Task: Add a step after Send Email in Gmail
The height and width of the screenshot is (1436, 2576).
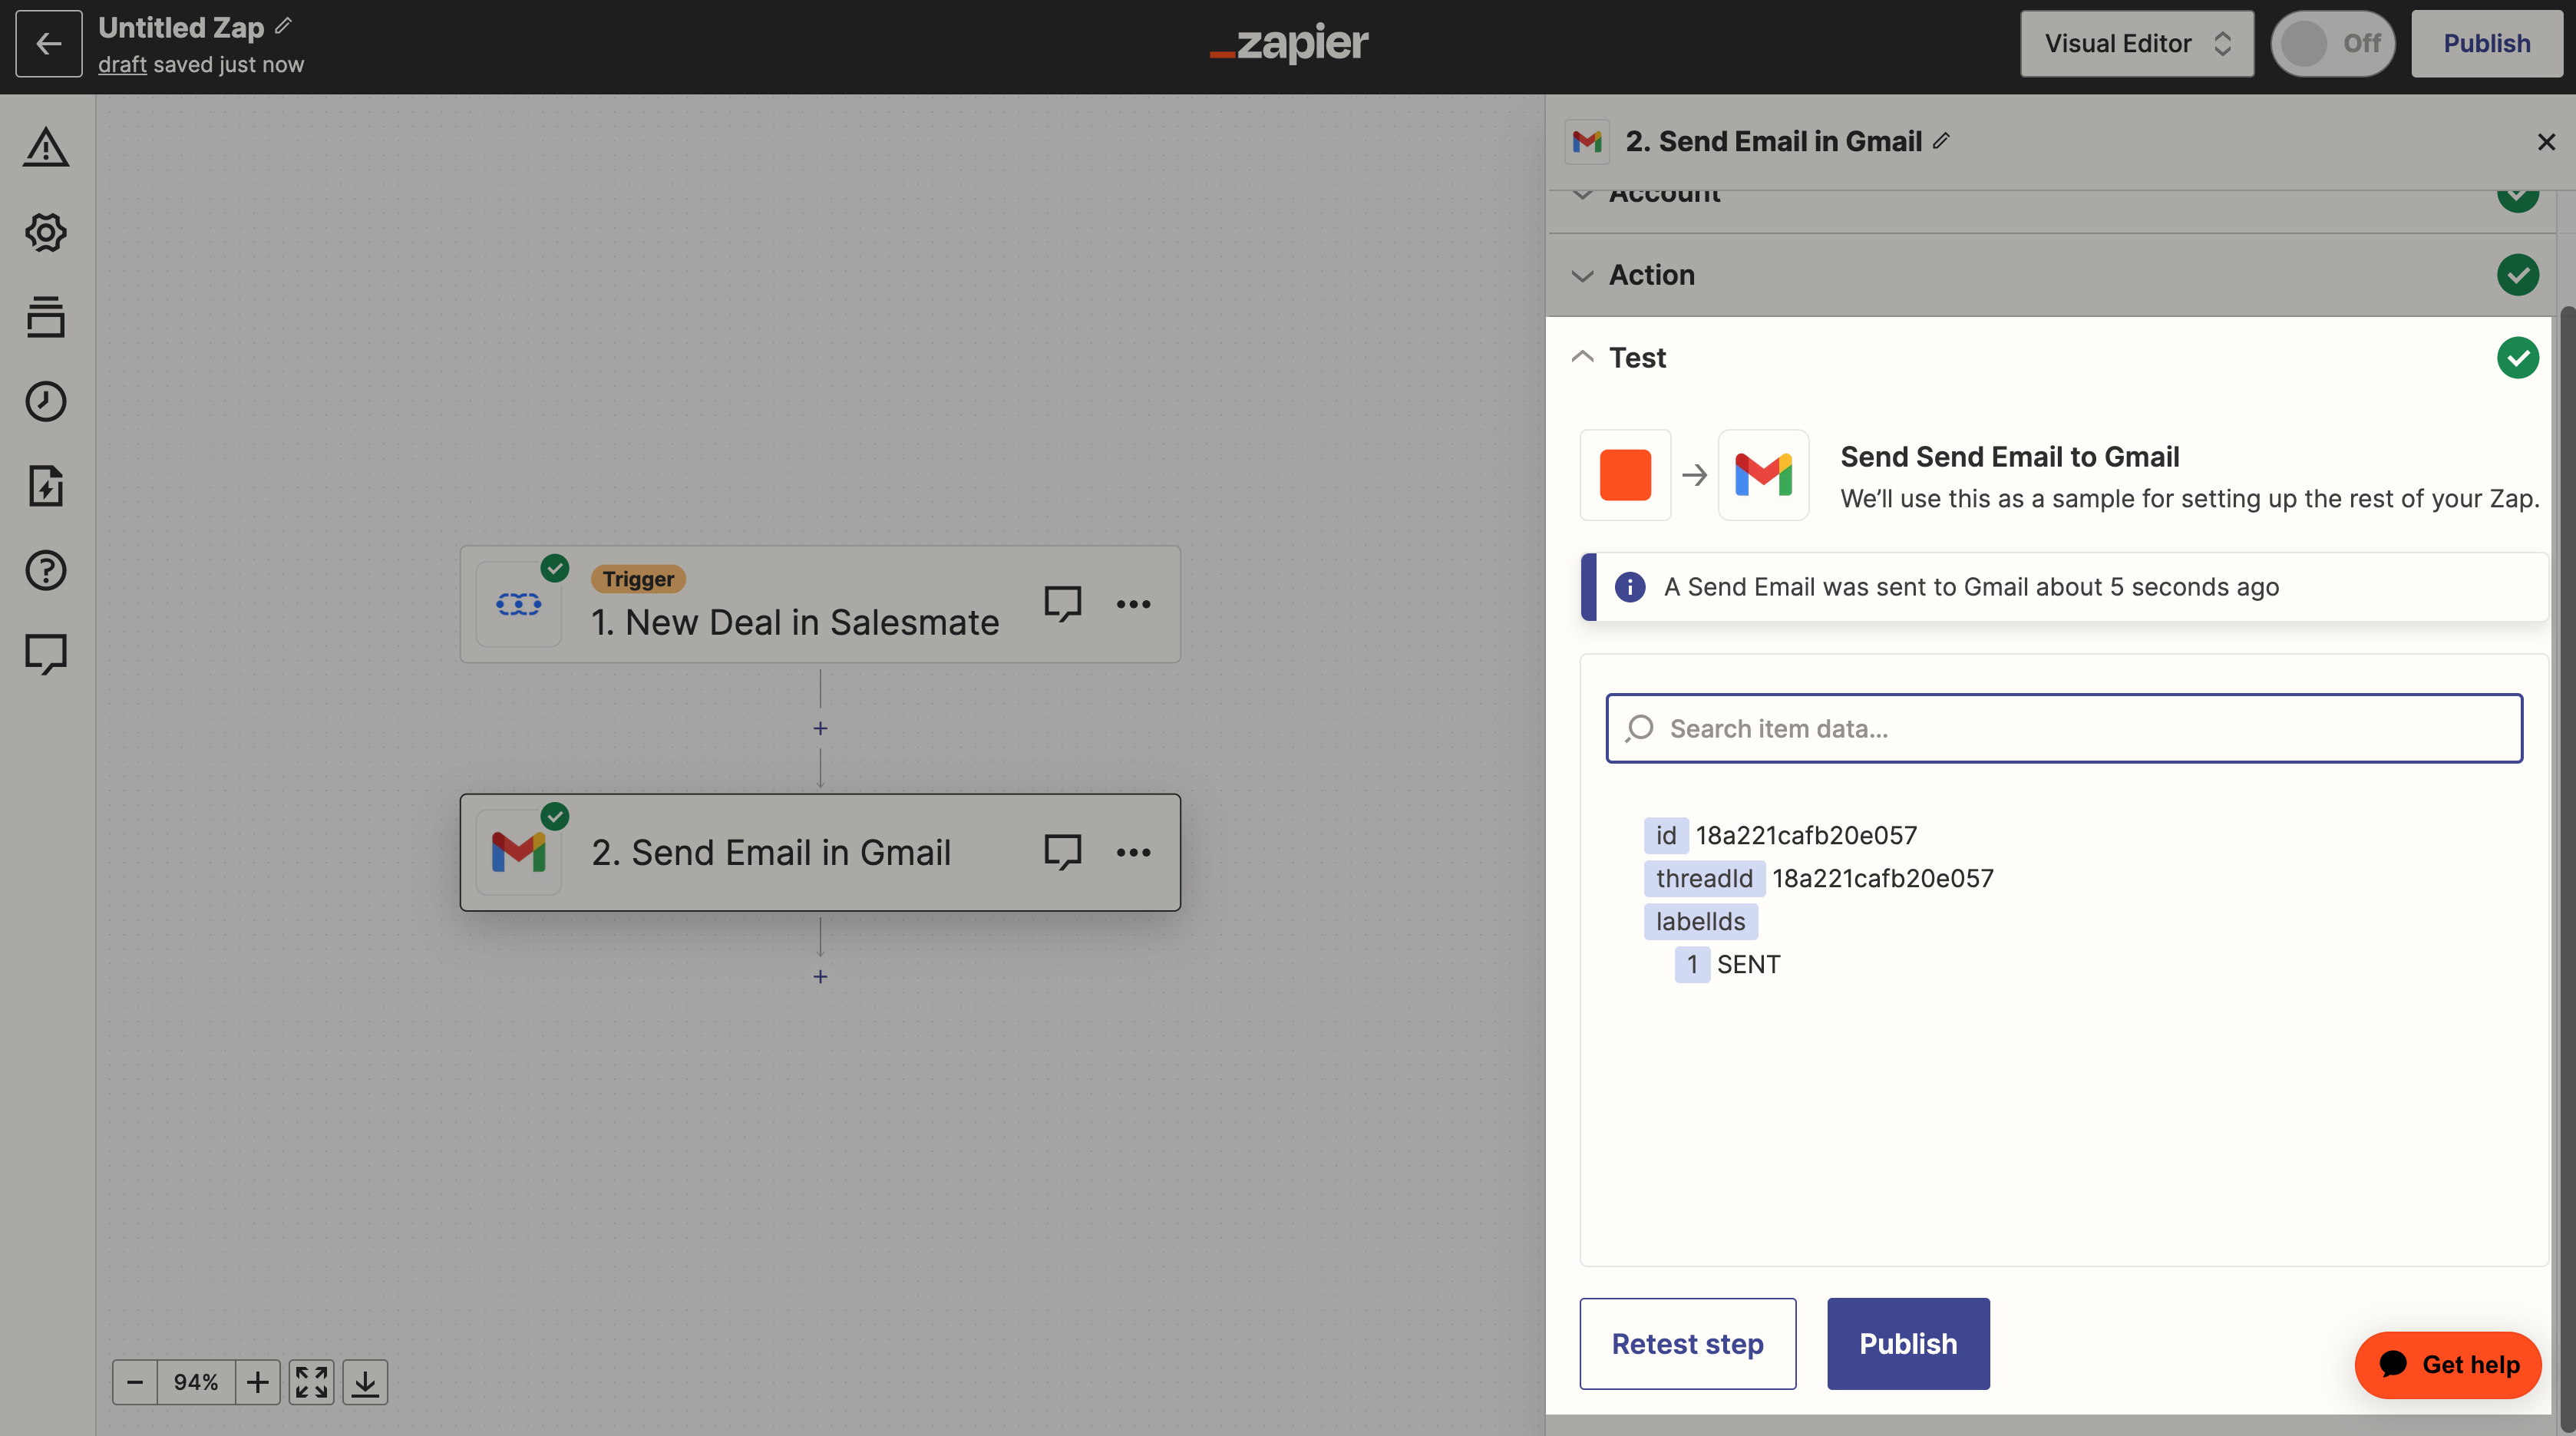Action: [820, 976]
